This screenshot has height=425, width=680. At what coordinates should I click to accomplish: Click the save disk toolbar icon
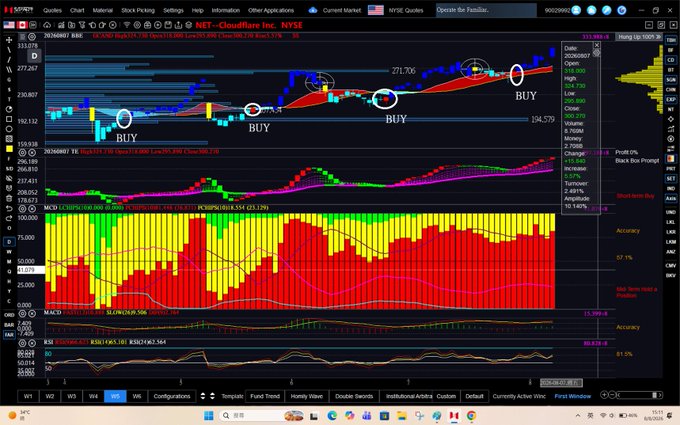168,25
